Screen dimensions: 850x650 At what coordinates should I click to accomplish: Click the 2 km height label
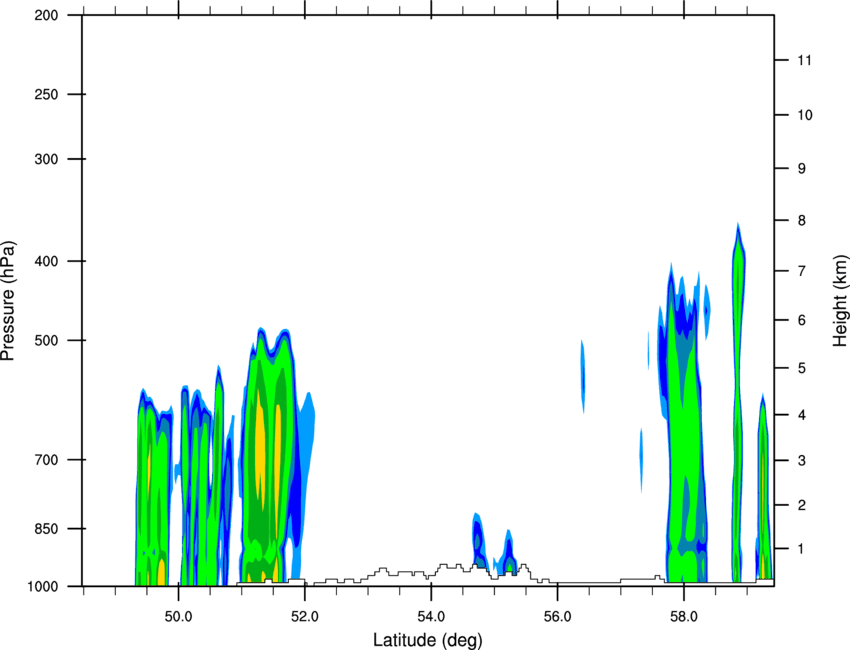[802, 505]
